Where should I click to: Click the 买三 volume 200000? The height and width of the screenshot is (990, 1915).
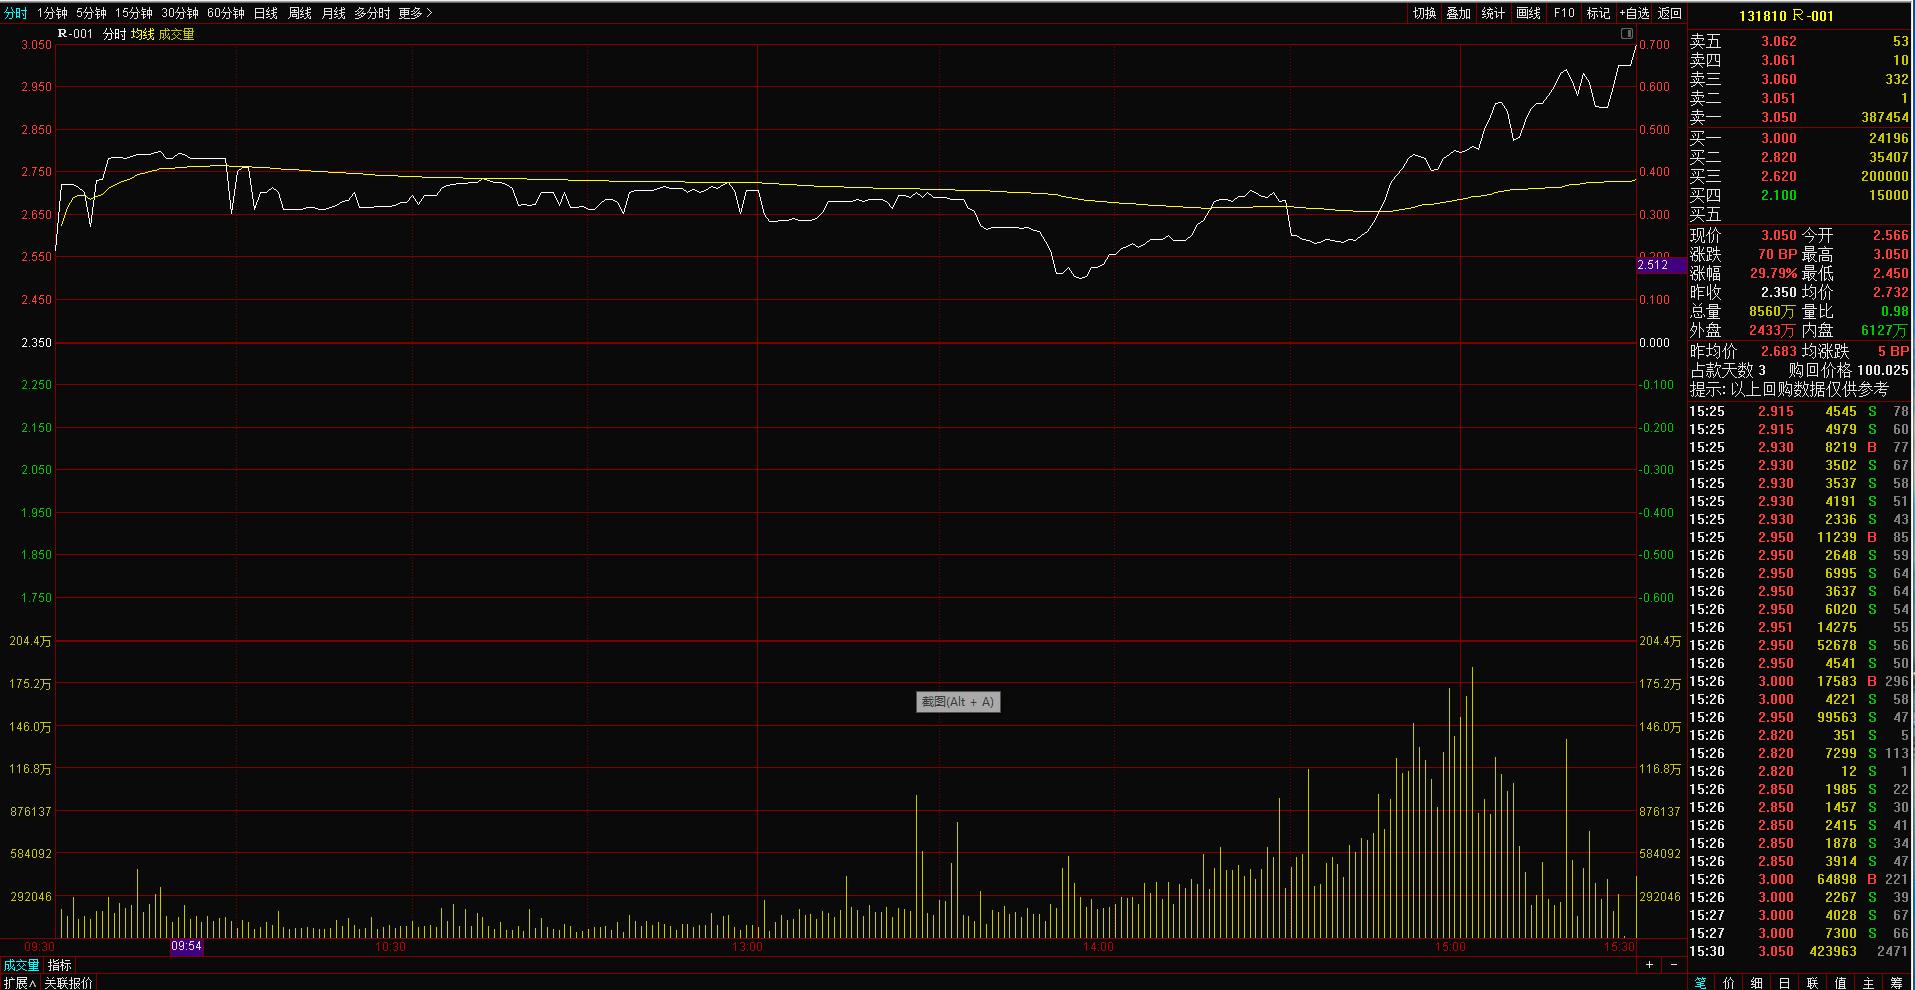point(1883,176)
